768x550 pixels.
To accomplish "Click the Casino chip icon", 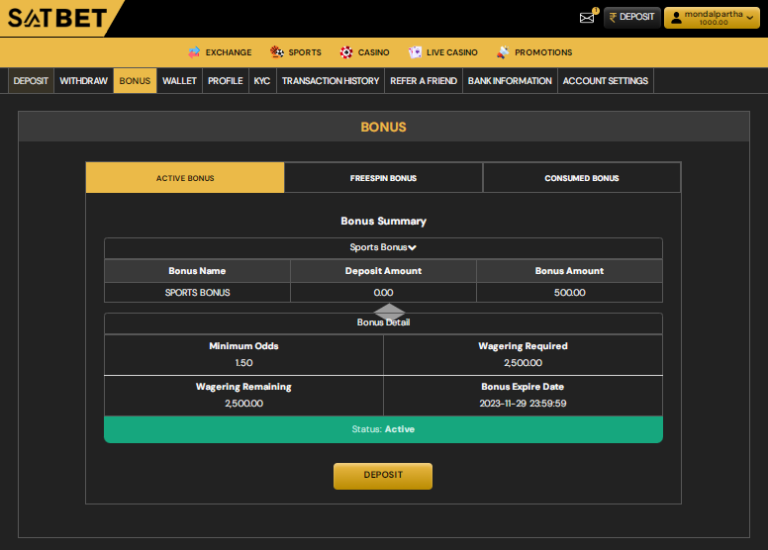I will (346, 52).
